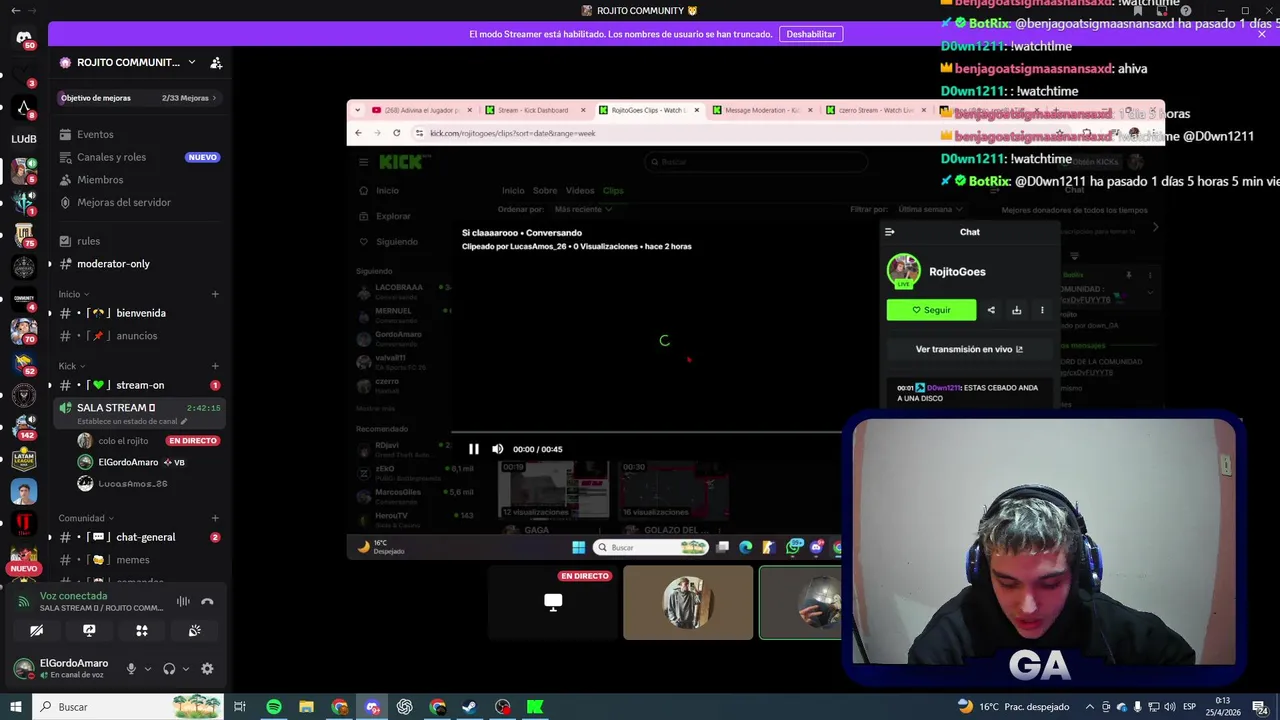Expand microphone input options arrow

[148, 669]
